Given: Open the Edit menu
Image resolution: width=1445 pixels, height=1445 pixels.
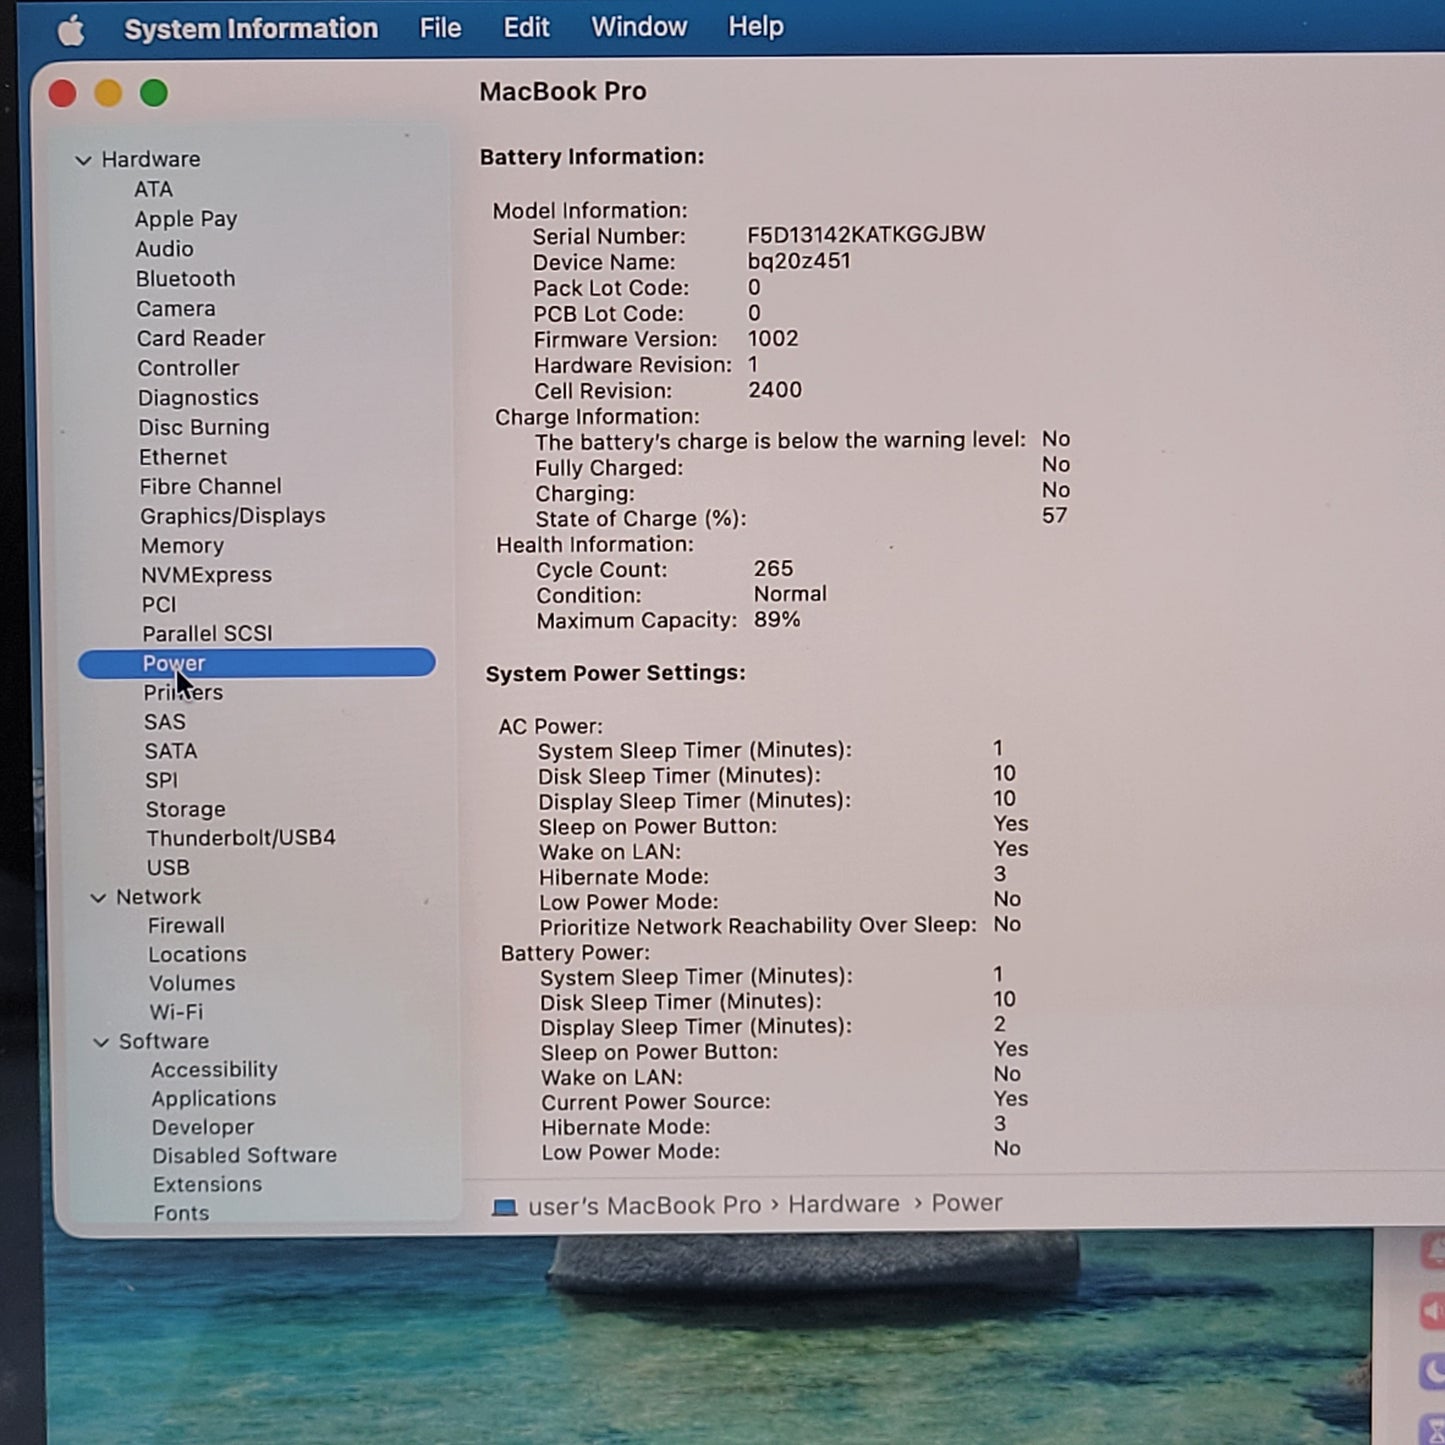Looking at the screenshot, I should 526,27.
